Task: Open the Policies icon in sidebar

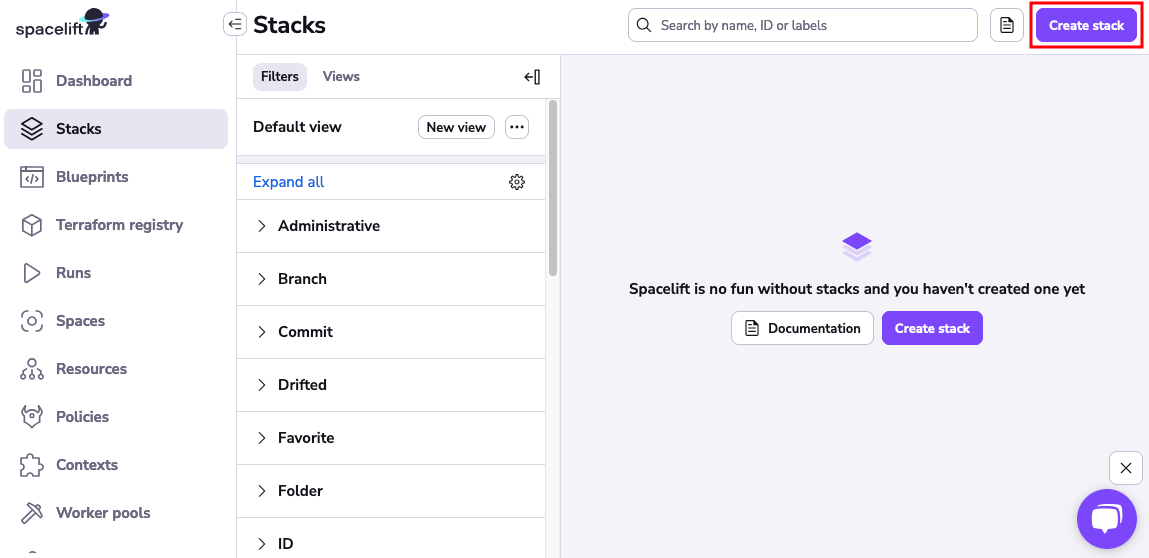Action: (32, 417)
